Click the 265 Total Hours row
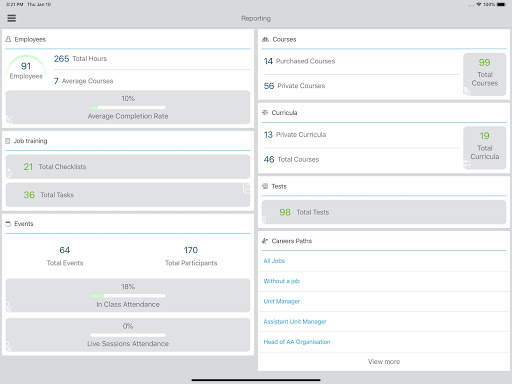This screenshot has width=512, height=384. point(152,59)
